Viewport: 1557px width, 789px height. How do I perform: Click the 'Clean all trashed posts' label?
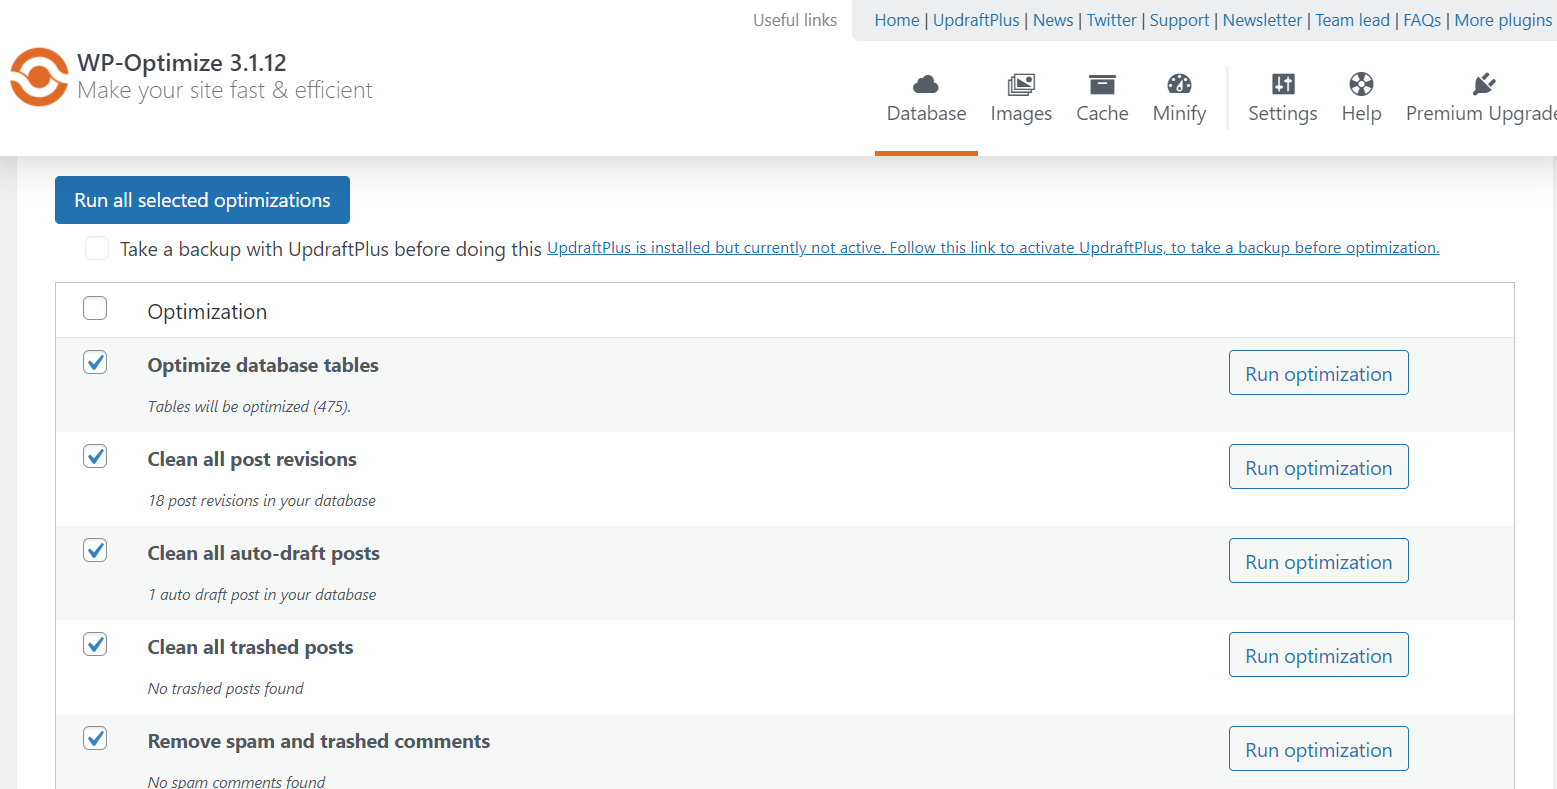tap(251, 647)
